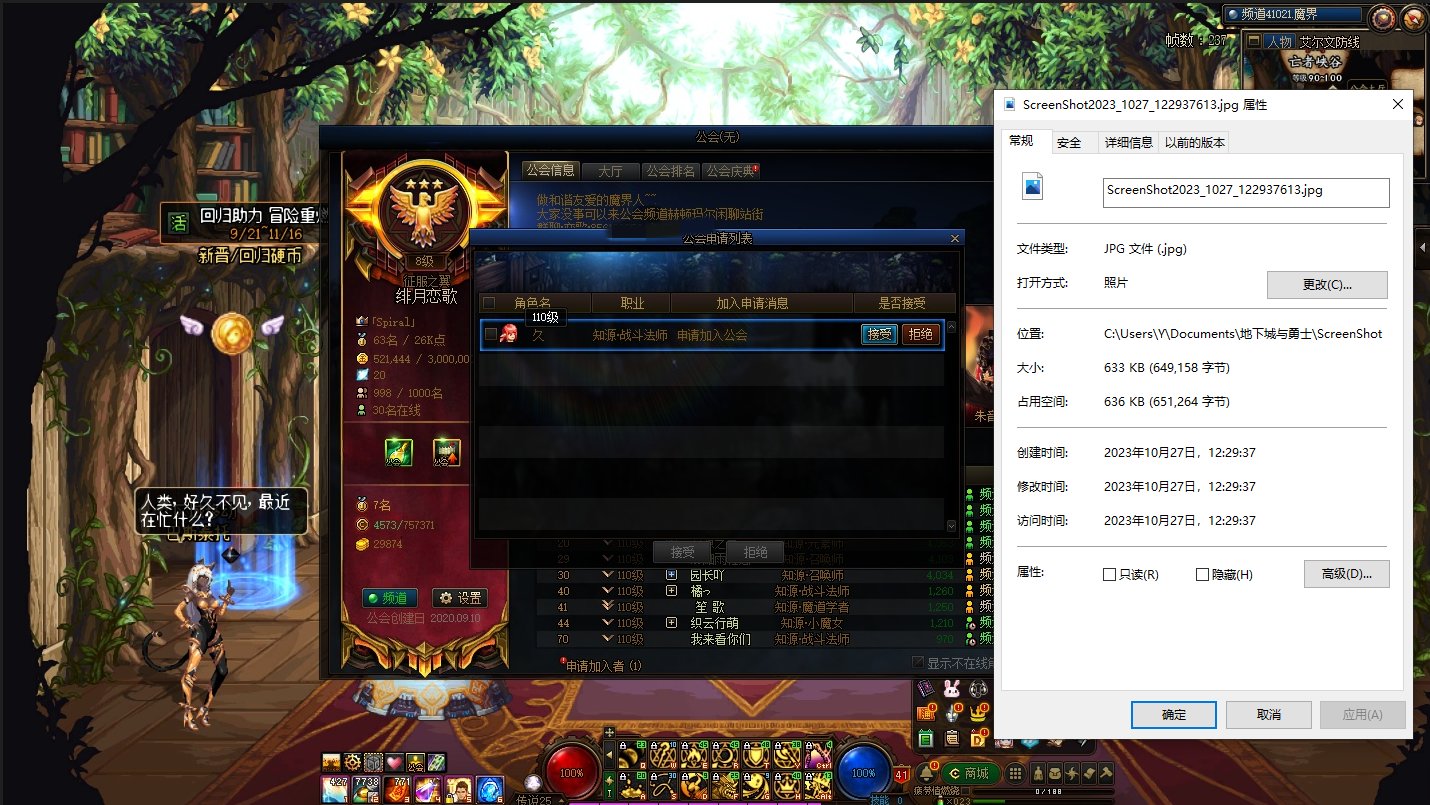Click the notification bell beside 商城
1430x805 pixels.
click(x=926, y=773)
